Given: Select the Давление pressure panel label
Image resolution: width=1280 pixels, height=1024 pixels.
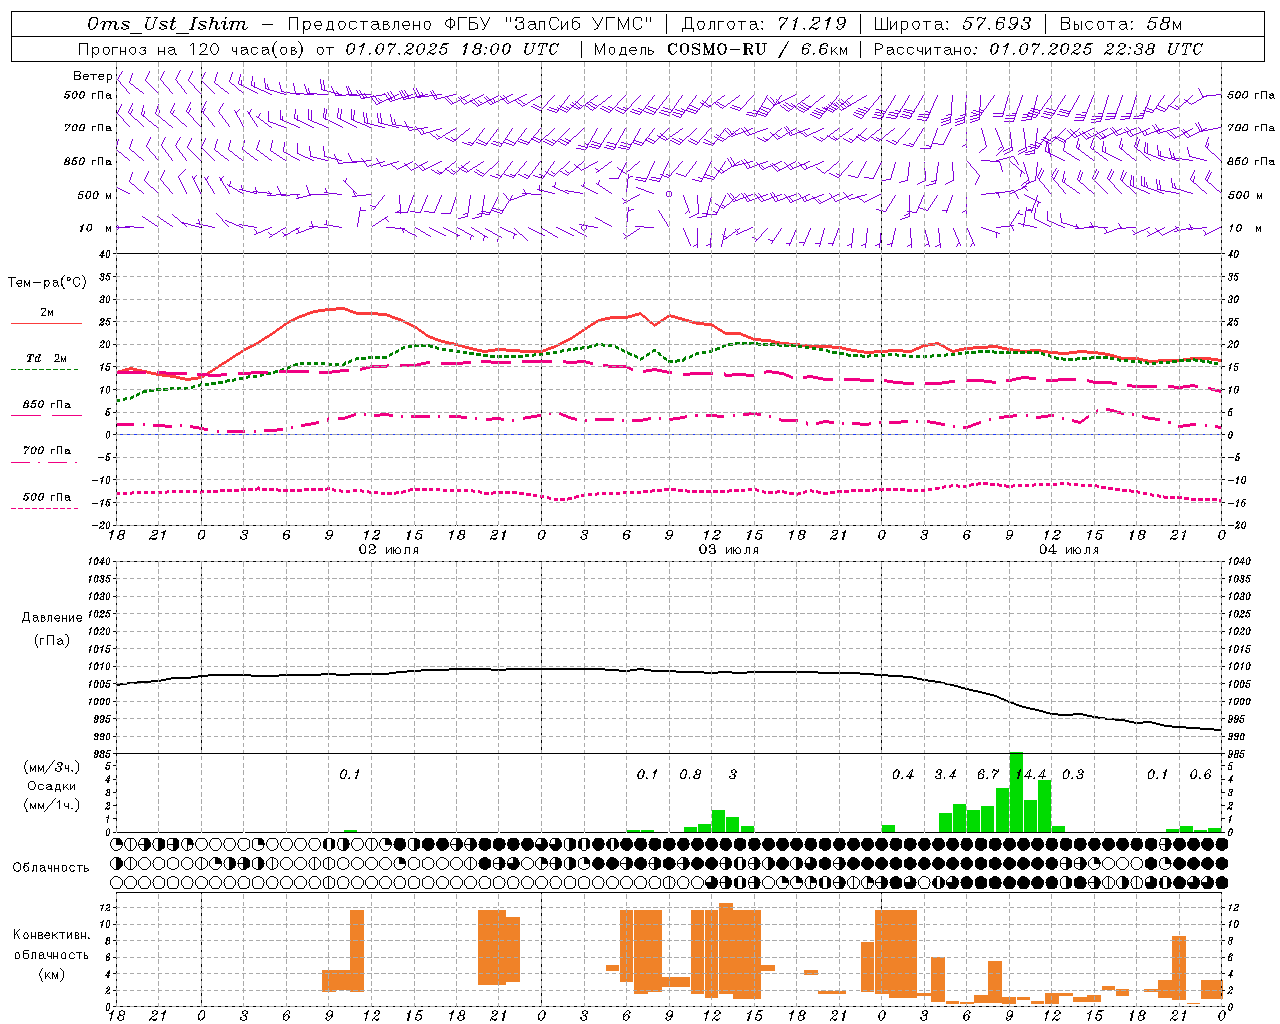Looking at the screenshot, I should point(52,618).
